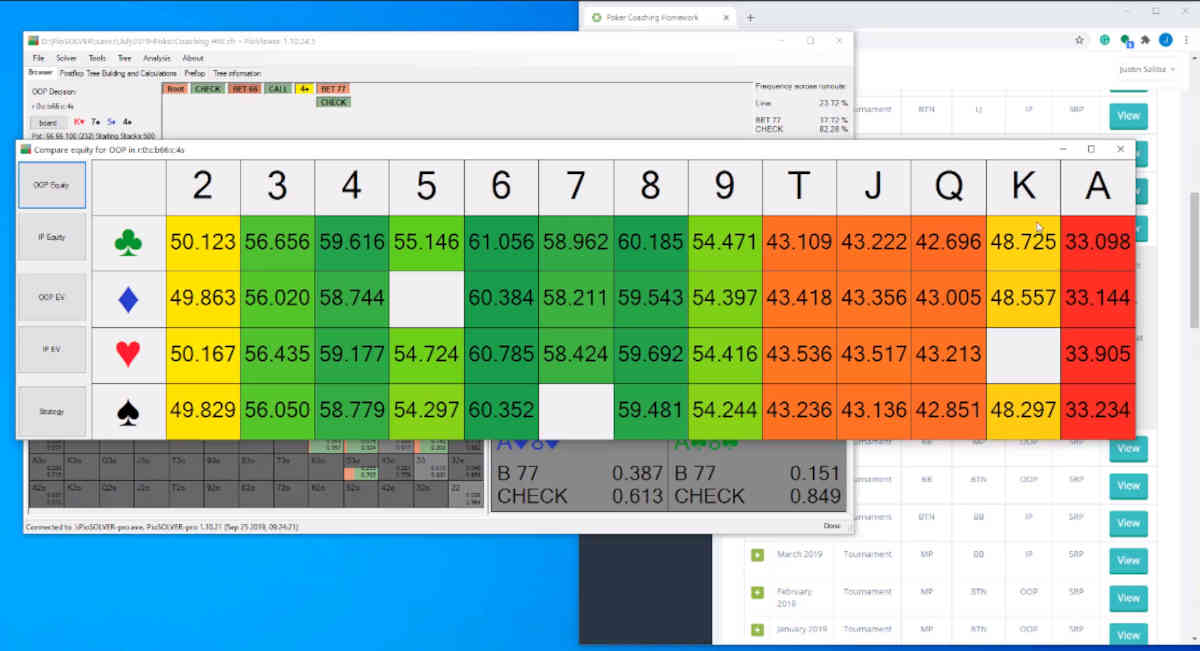The height and width of the screenshot is (651, 1200).
Task: Show the Strategy view
Action: coord(51,411)
